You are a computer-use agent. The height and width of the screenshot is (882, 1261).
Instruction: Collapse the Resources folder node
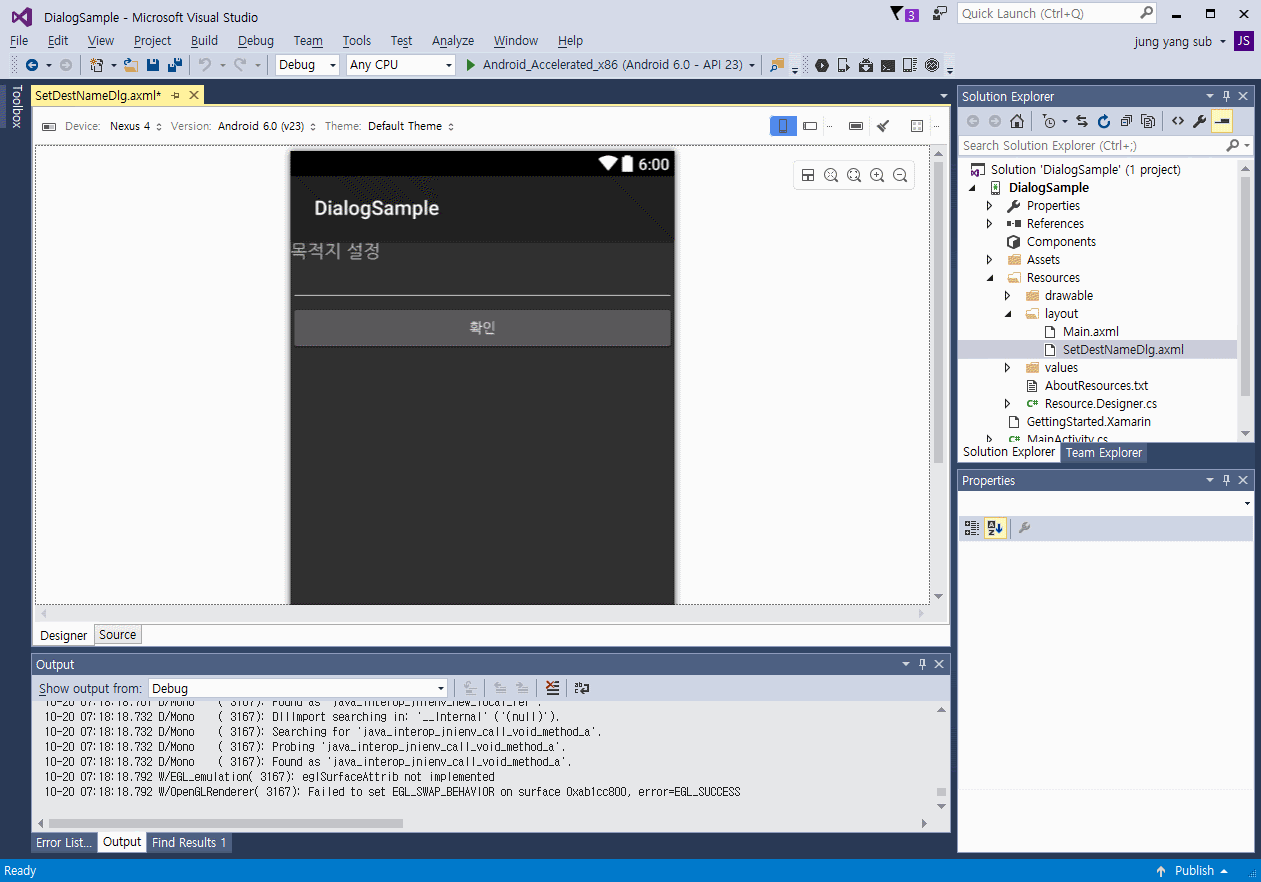pos(990,278)
